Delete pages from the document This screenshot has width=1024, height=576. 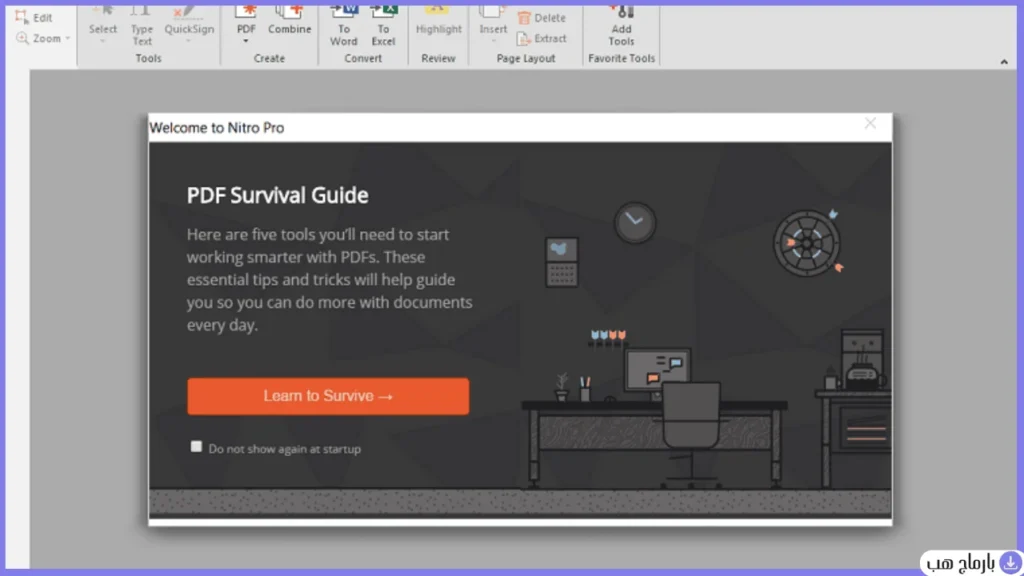coord(541,18)
